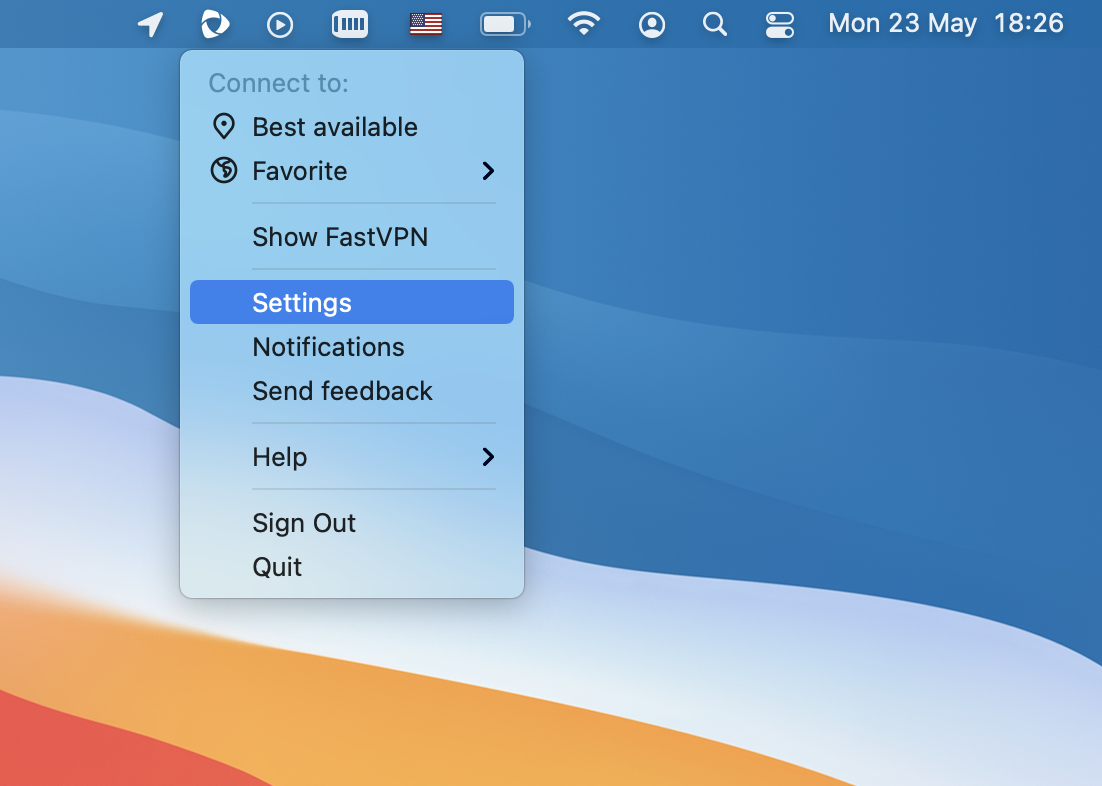This screenshot has width=1102, height=786.
Task: Open Settings from the menu
Action: coord(351,302)
